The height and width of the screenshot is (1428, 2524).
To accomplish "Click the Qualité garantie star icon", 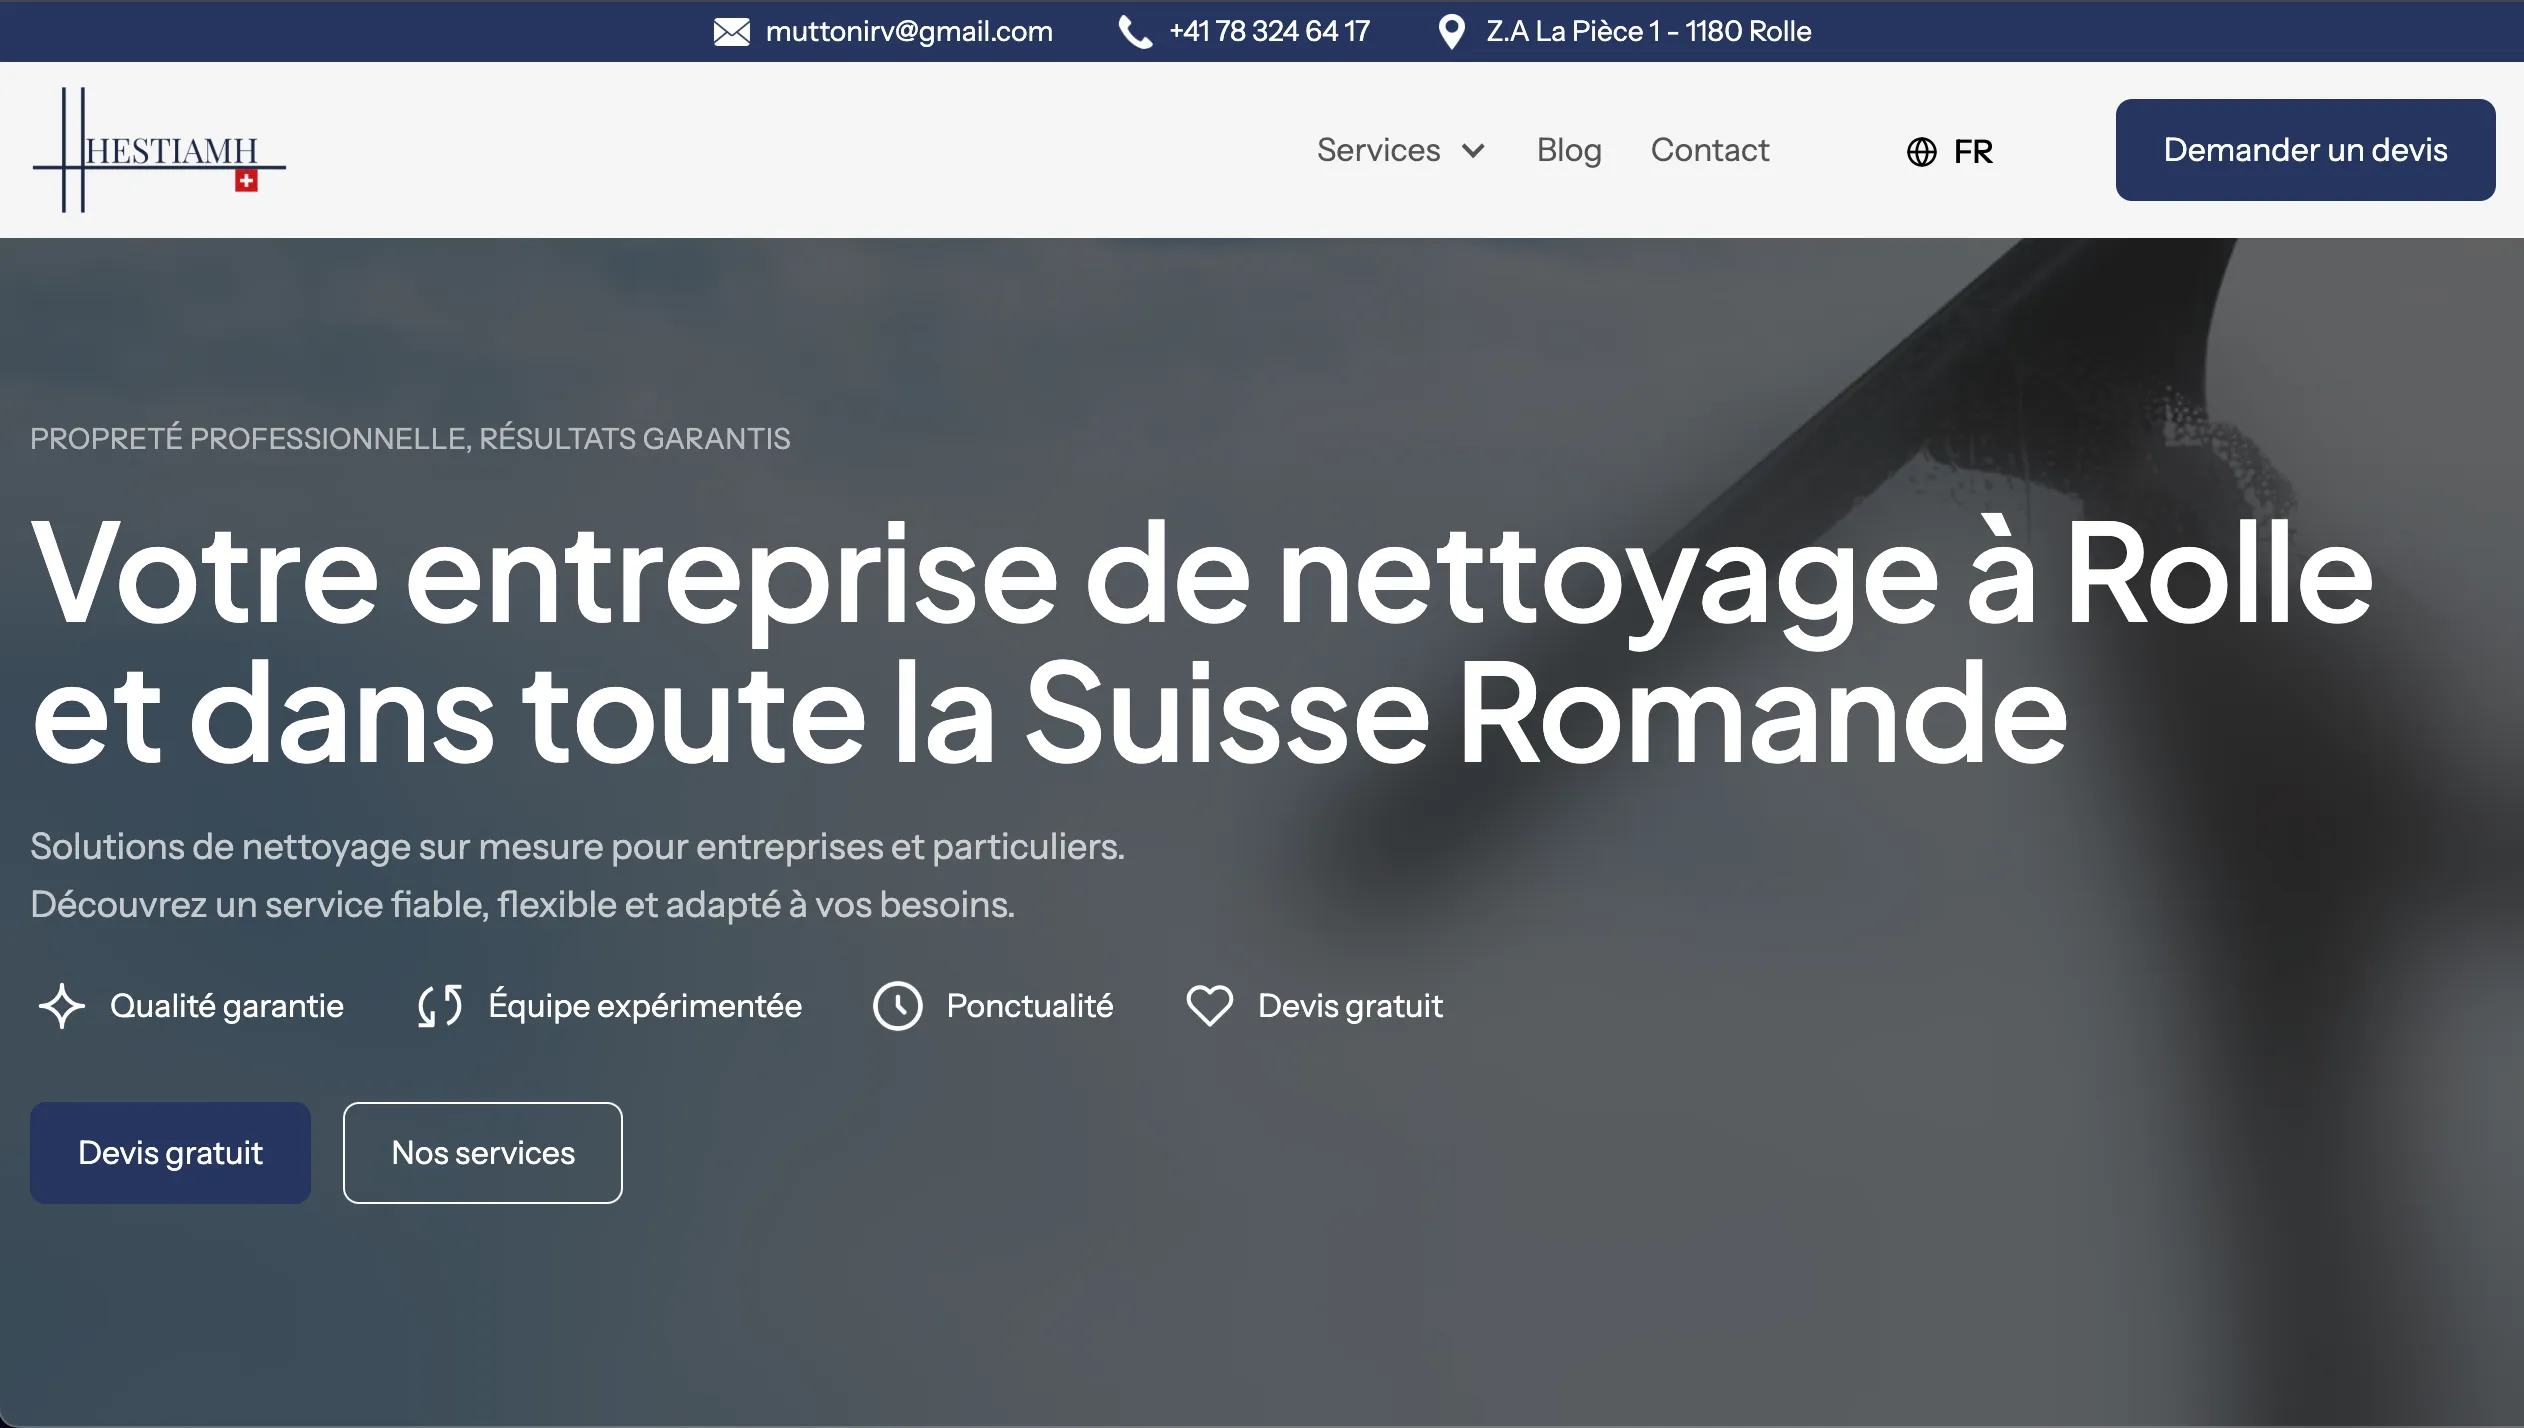I will click(62, 1006).
